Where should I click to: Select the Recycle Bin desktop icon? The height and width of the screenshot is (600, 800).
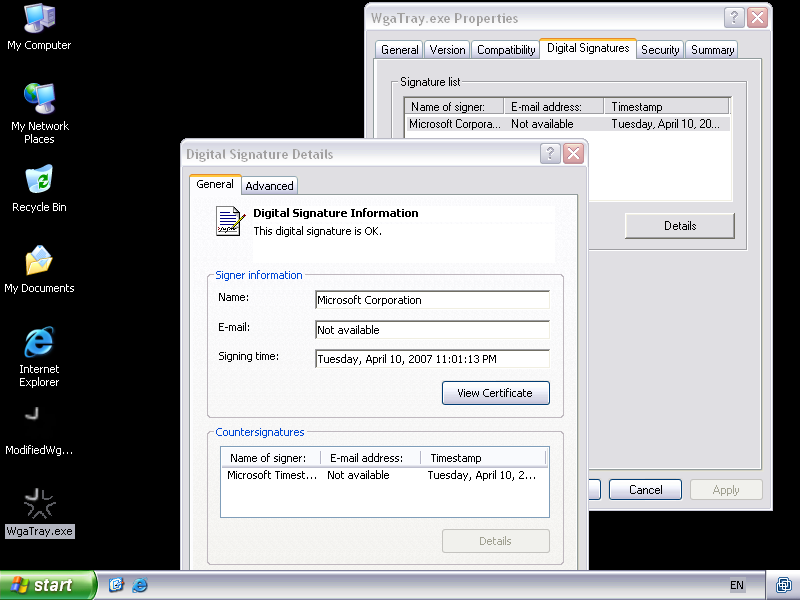pos(39,188)
